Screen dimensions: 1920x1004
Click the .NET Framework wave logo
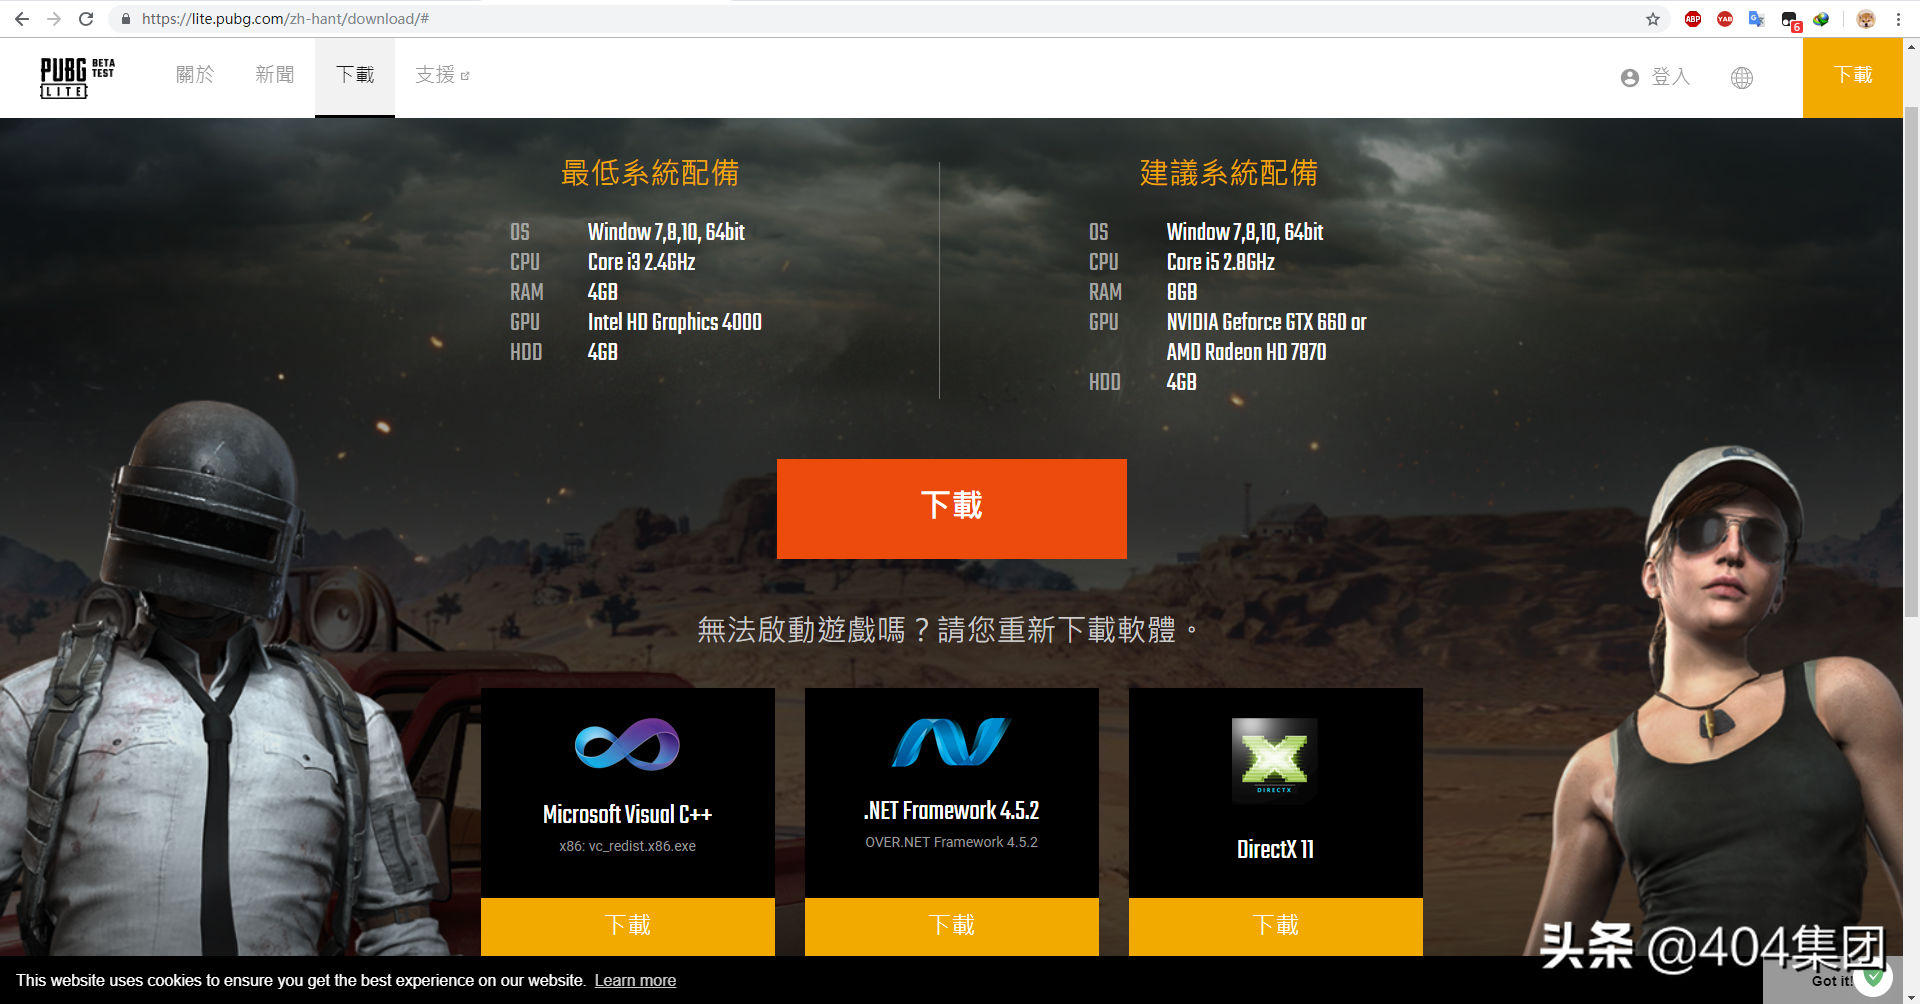951,742
